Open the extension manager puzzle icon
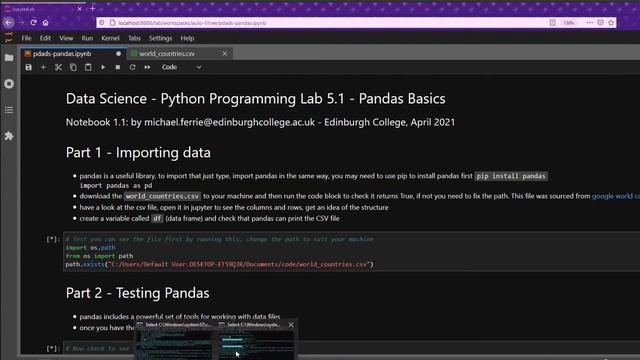 point(9,136)
